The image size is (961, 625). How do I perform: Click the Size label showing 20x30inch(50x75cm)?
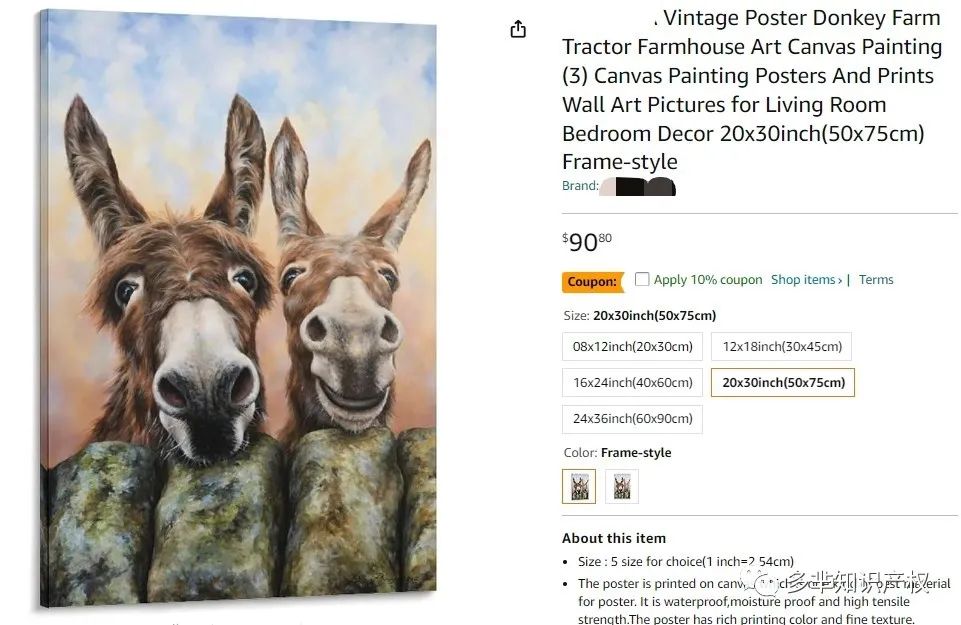point(639,316)
